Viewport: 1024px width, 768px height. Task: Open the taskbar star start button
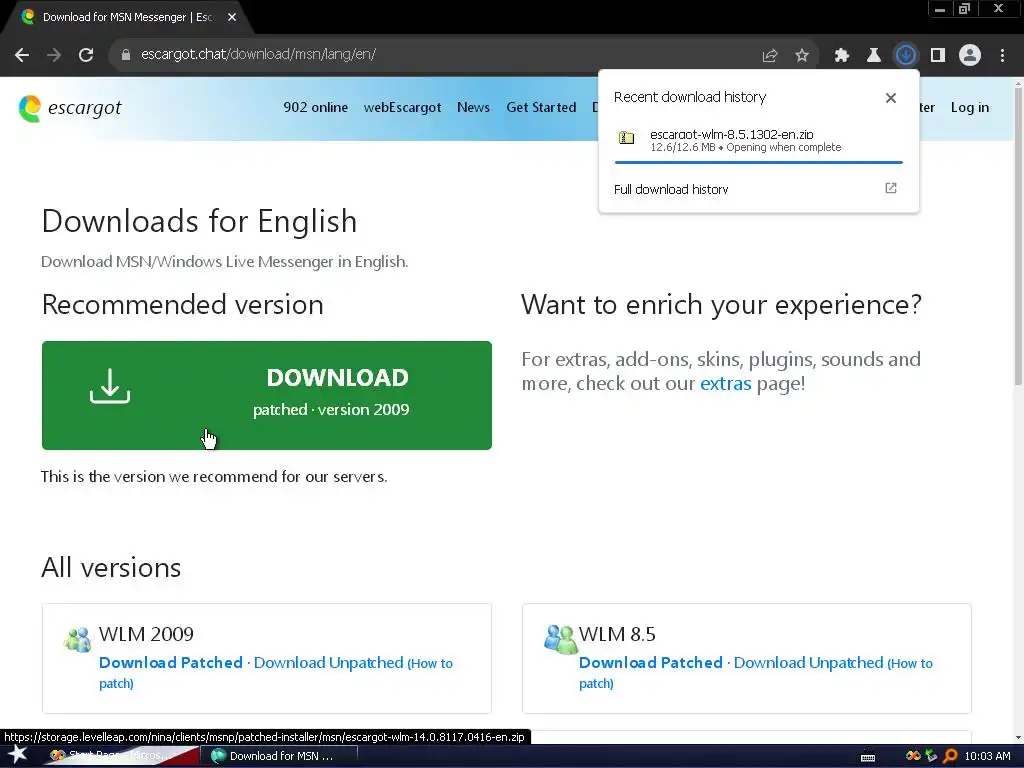click(x=18, y=755)
